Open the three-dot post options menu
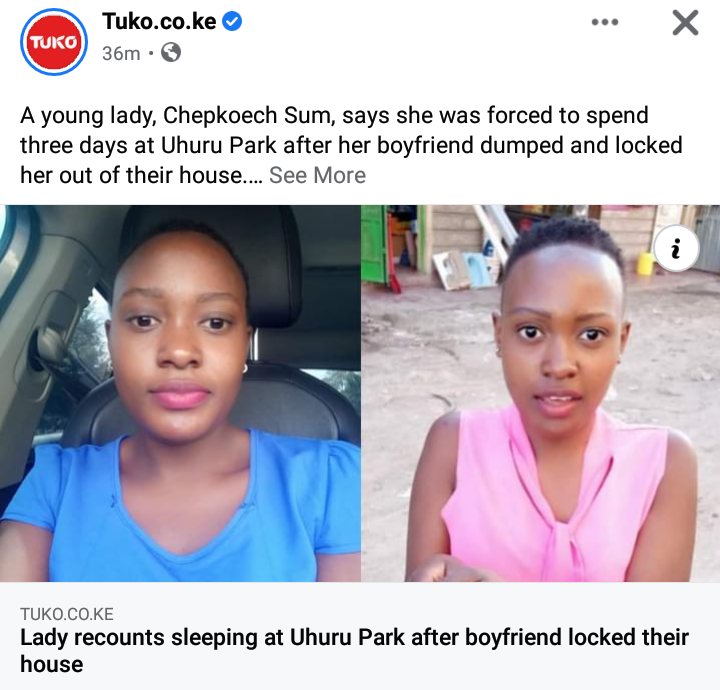Viewport: 720px width, 690px height. 605,22
